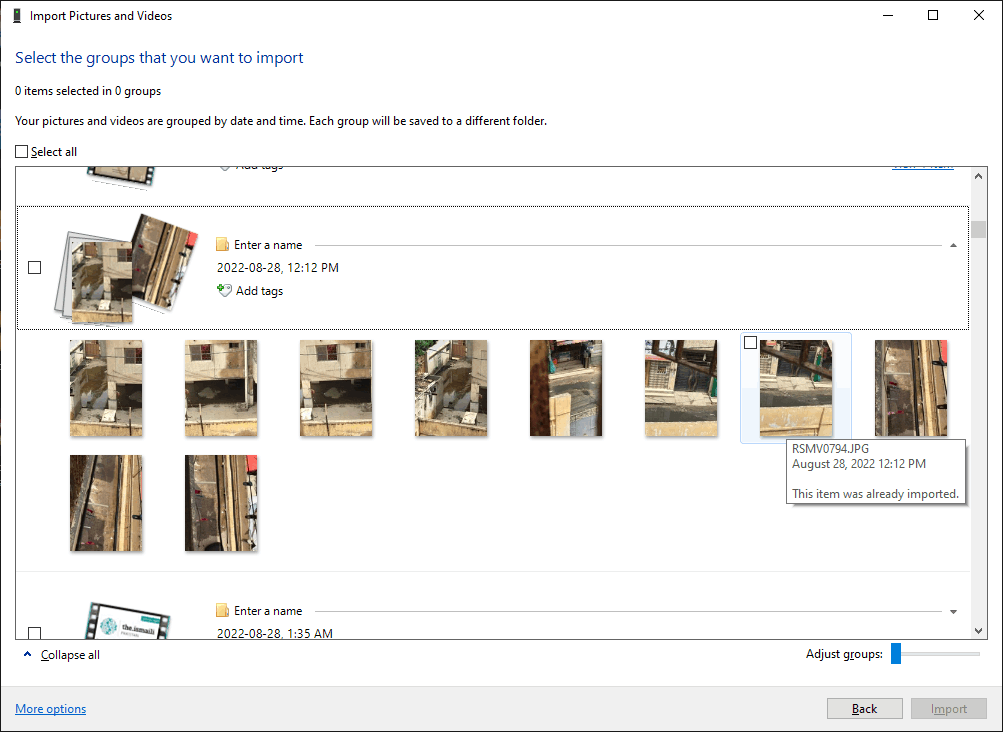Image resolution: width=1003 pixels, height=732 pixels.
Task: Click folder icon of 12:12 PM group
Action: pyautogui.click(x=223, y=244)
